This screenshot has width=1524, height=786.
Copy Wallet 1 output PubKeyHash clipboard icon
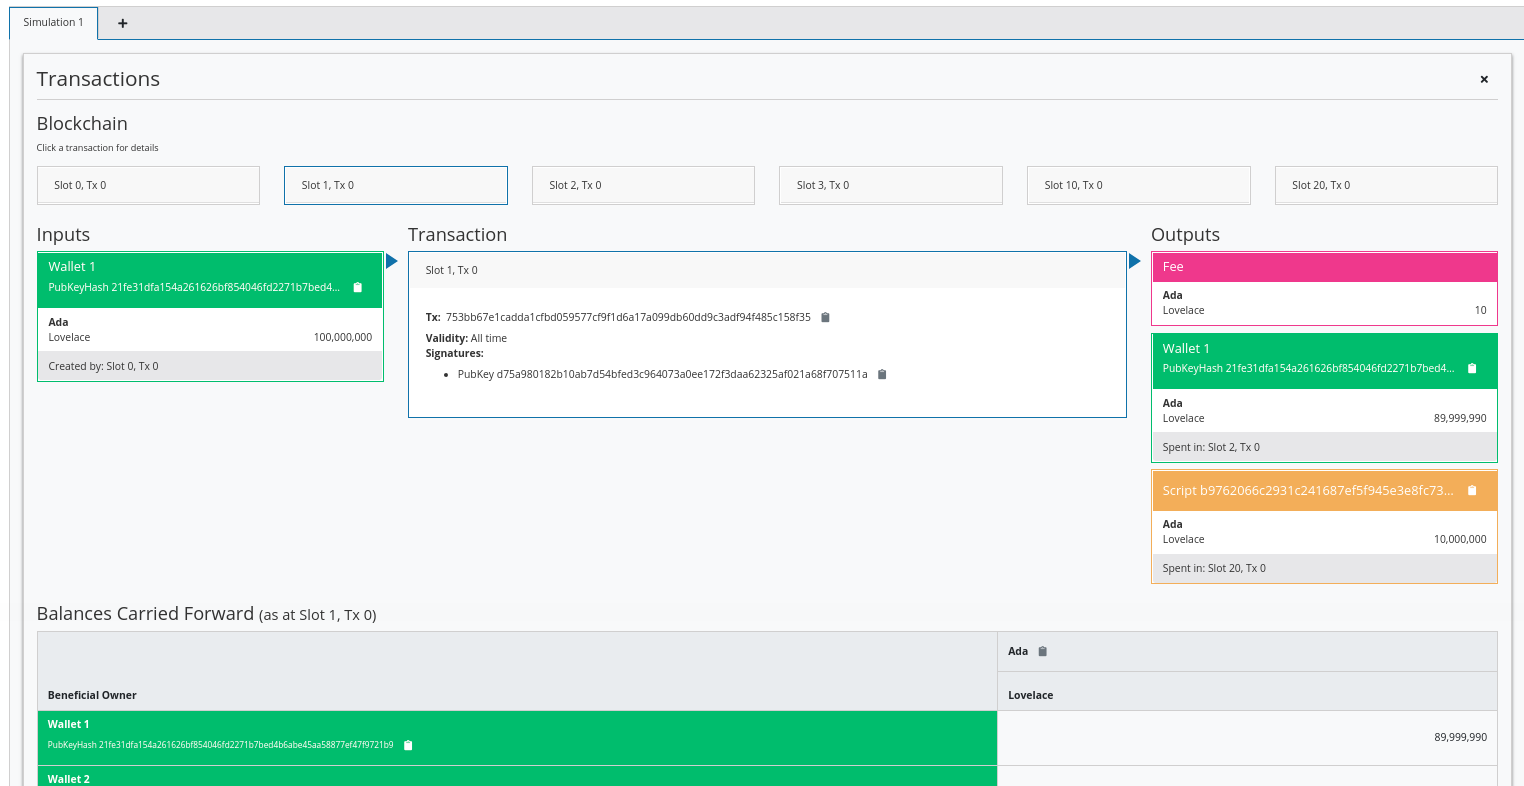pyautogui.click(x=1471, y=369)
